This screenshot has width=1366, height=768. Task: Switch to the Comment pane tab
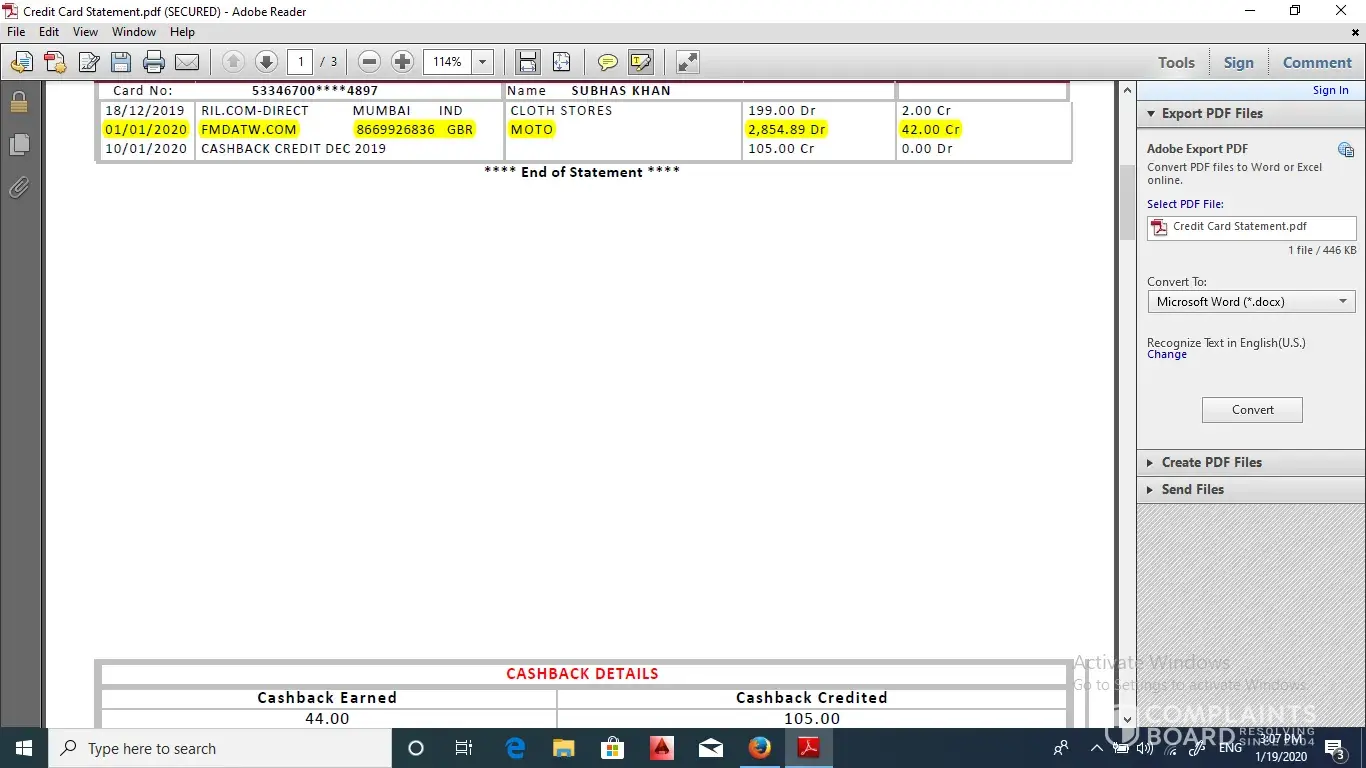(1317, 62)
